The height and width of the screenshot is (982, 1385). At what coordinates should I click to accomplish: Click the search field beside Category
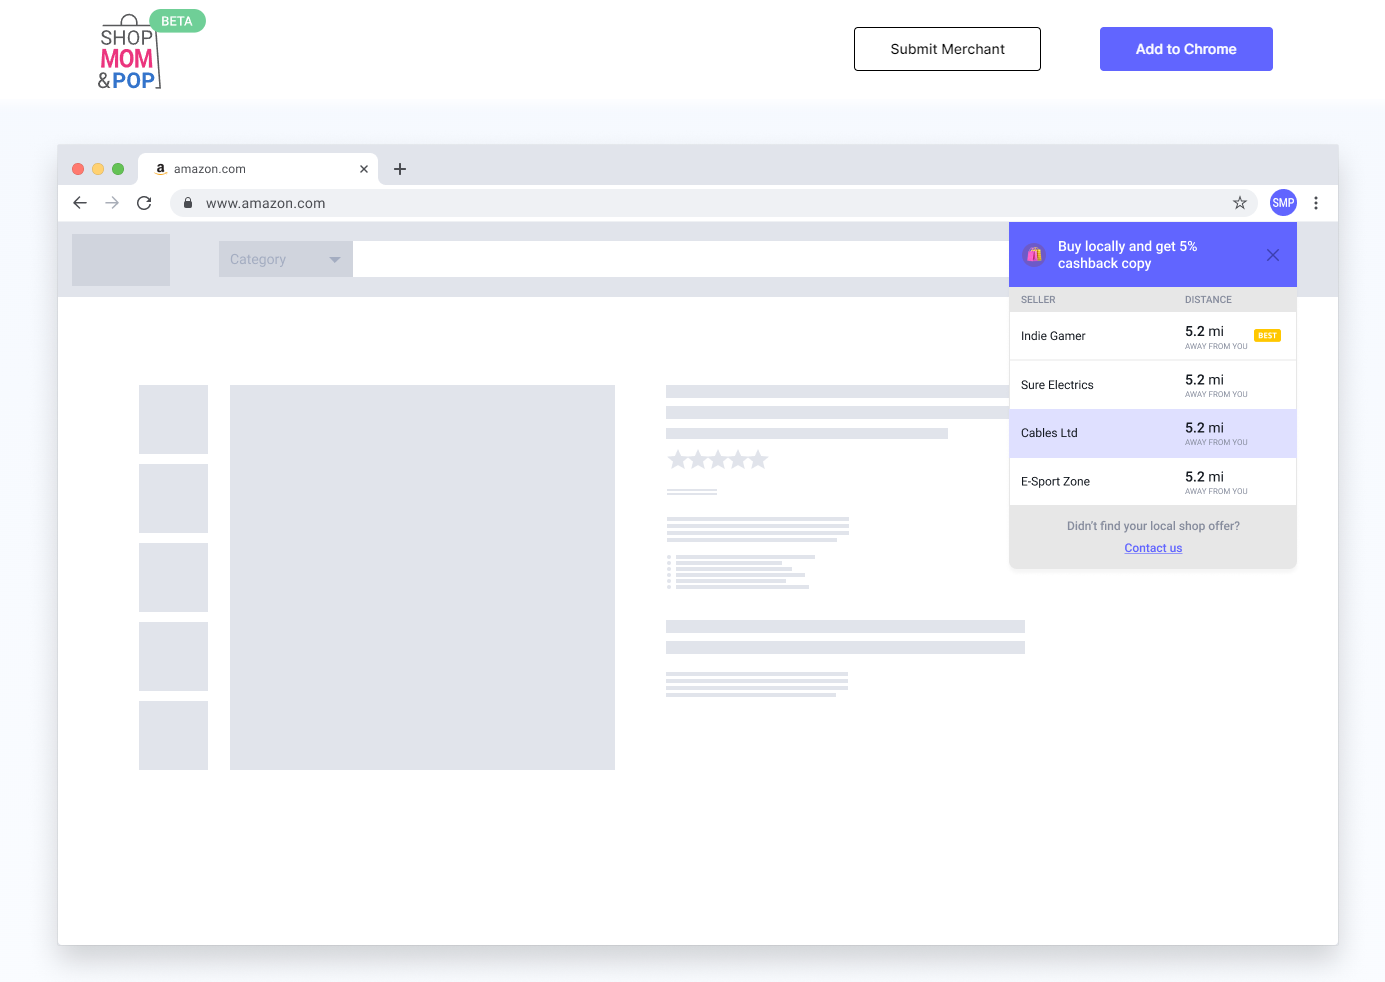pyautogui.click(x=681, y=259)
